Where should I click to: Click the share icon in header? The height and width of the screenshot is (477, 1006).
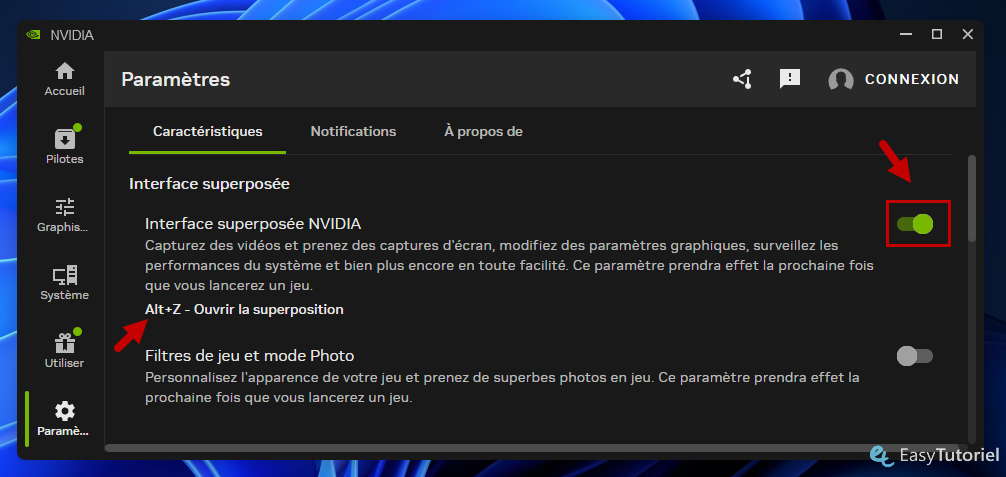point(742,79)
